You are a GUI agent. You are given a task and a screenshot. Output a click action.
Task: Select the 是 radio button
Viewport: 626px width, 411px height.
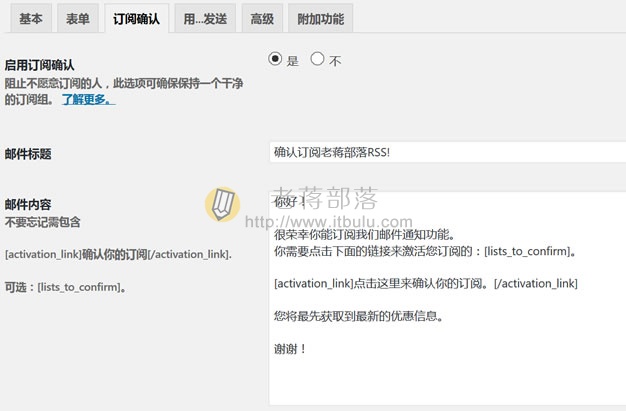(x=275, y=59)
